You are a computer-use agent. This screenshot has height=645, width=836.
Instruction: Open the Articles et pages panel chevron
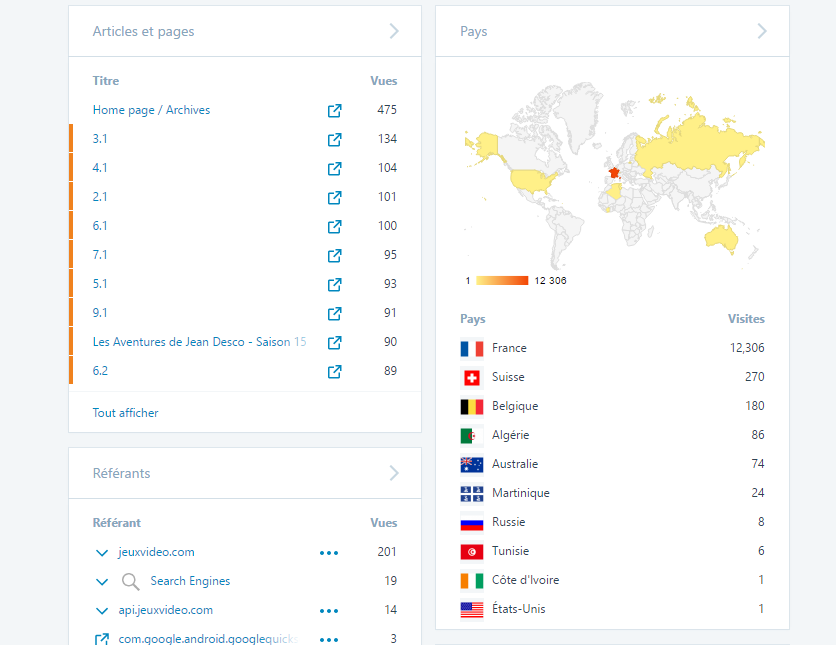coord(394,31)
